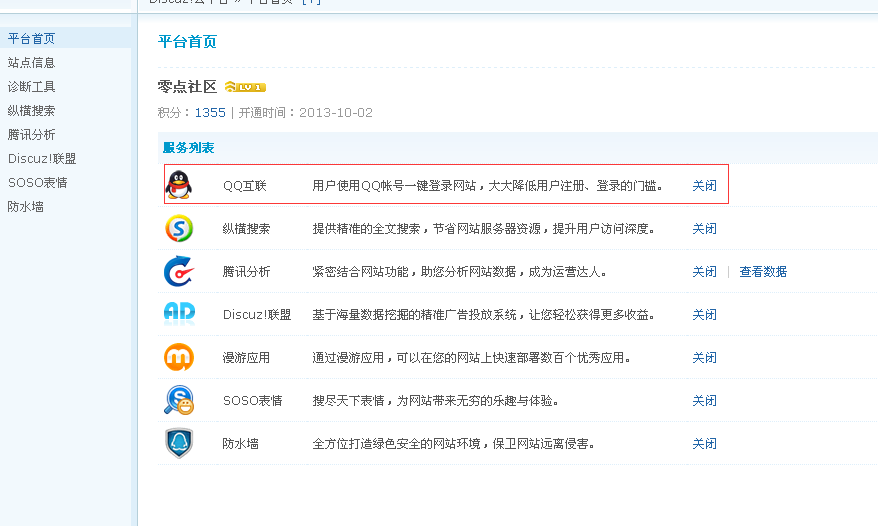Screen dimensions: 878x526
Task: Click the QQ互联 description about 一键登录网站
Action: (x=488, y=185)
